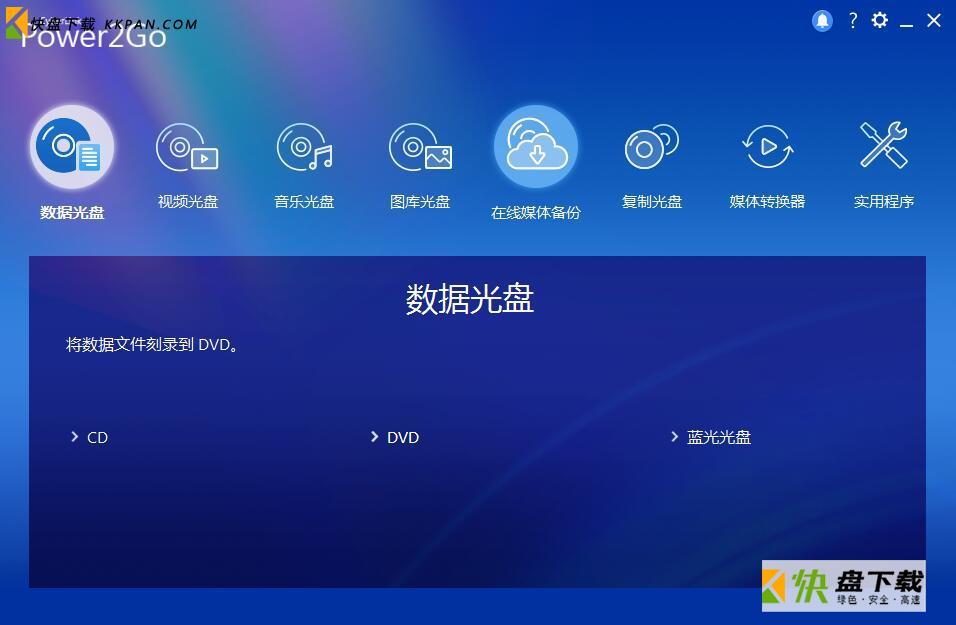This screenshot has width=956, height=625.
Task: Click the 实用程序 label
Action: point(883,202)
